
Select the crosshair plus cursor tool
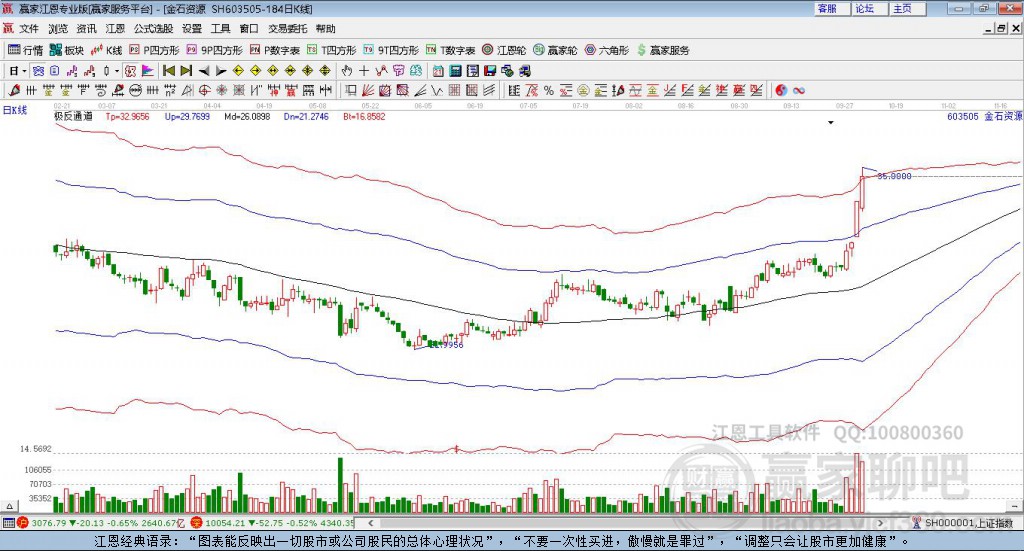coord(364,71)
